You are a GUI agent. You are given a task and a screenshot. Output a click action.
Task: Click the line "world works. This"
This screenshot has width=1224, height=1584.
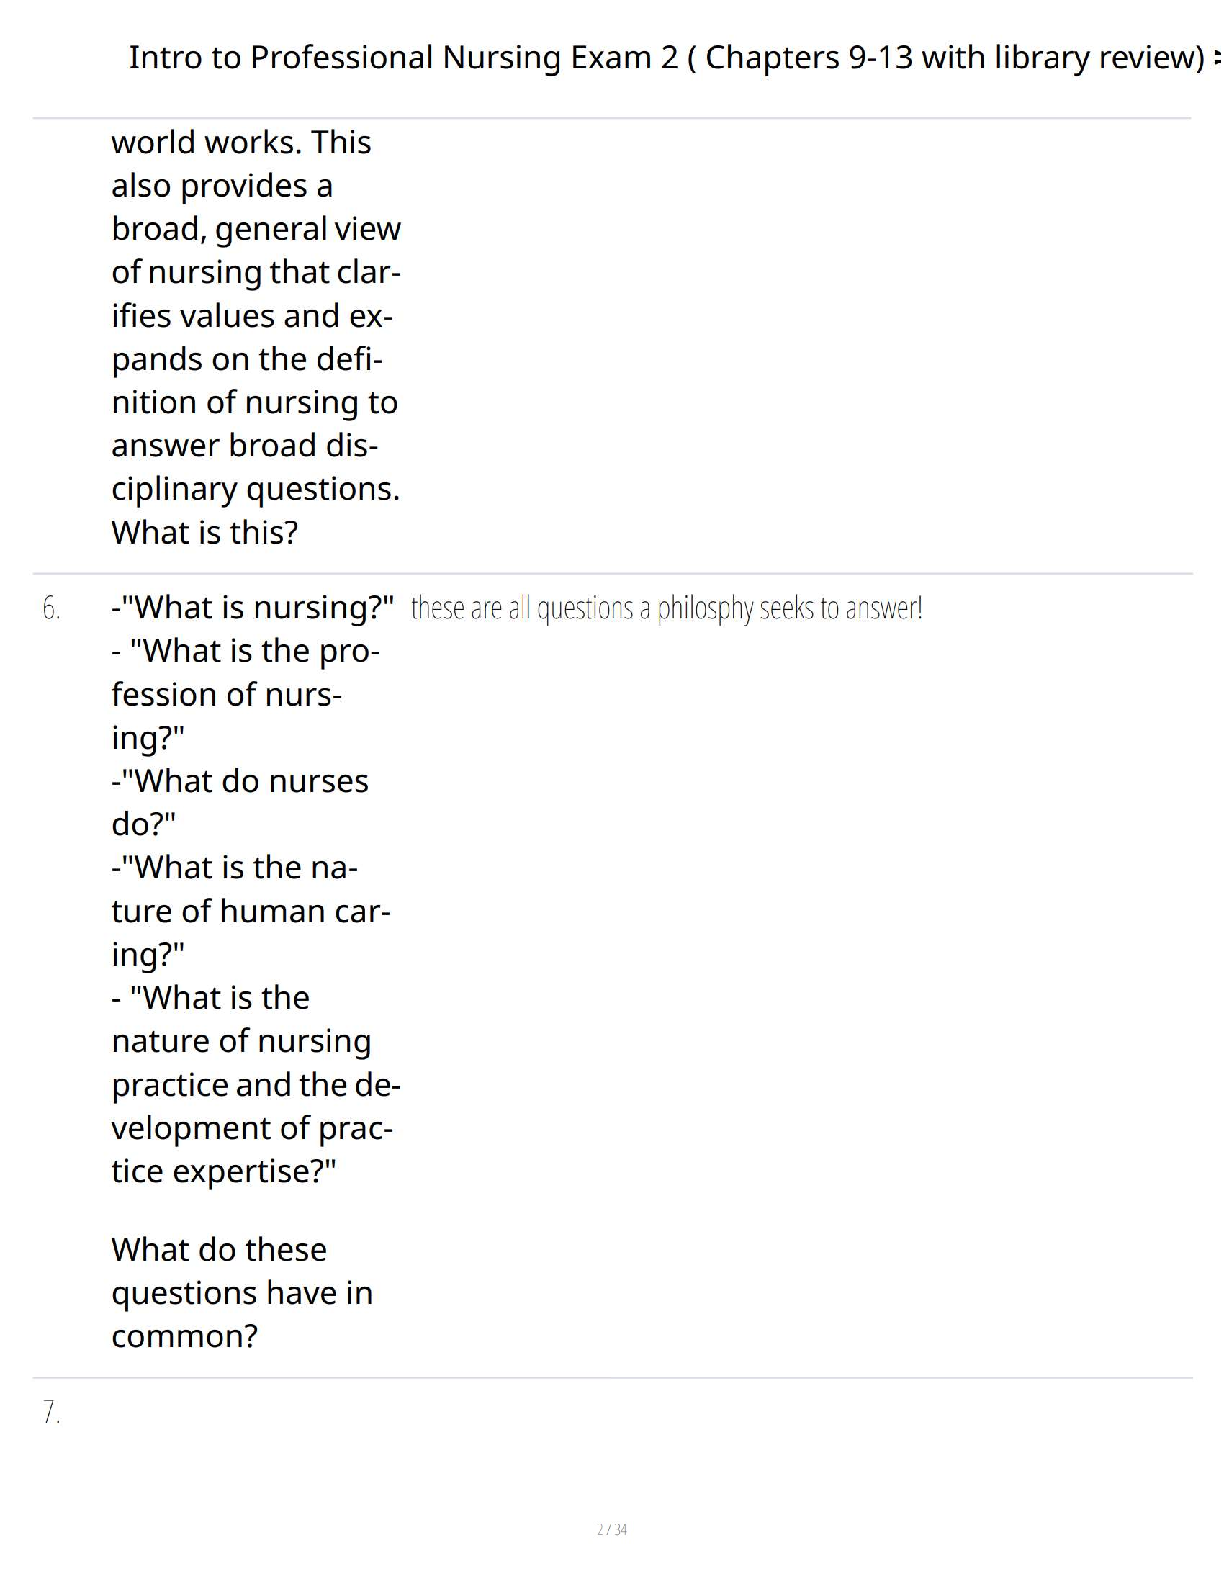click(241, 142)
